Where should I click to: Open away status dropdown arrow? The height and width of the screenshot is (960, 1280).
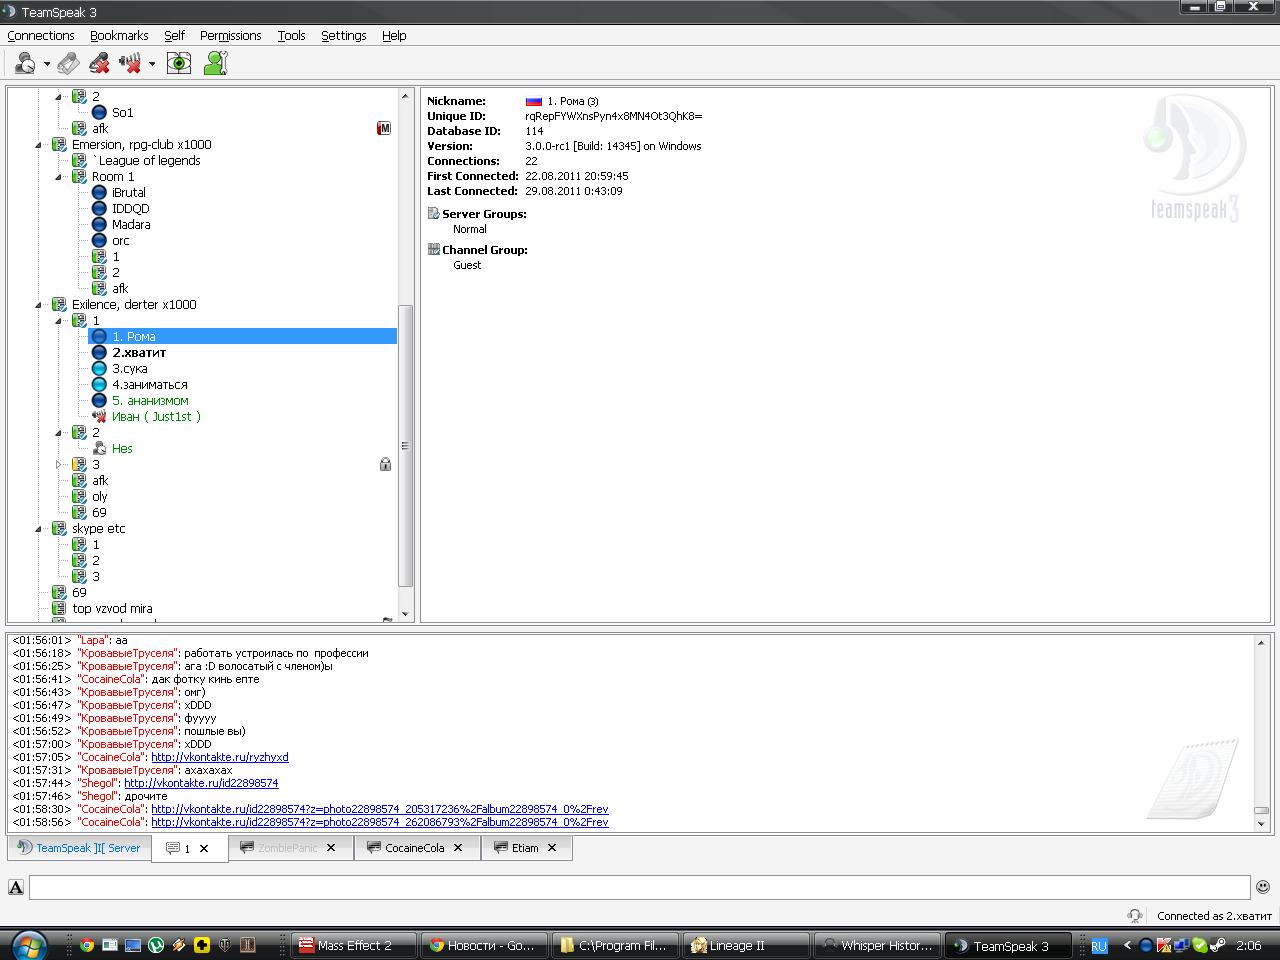(x=47, y=65)
